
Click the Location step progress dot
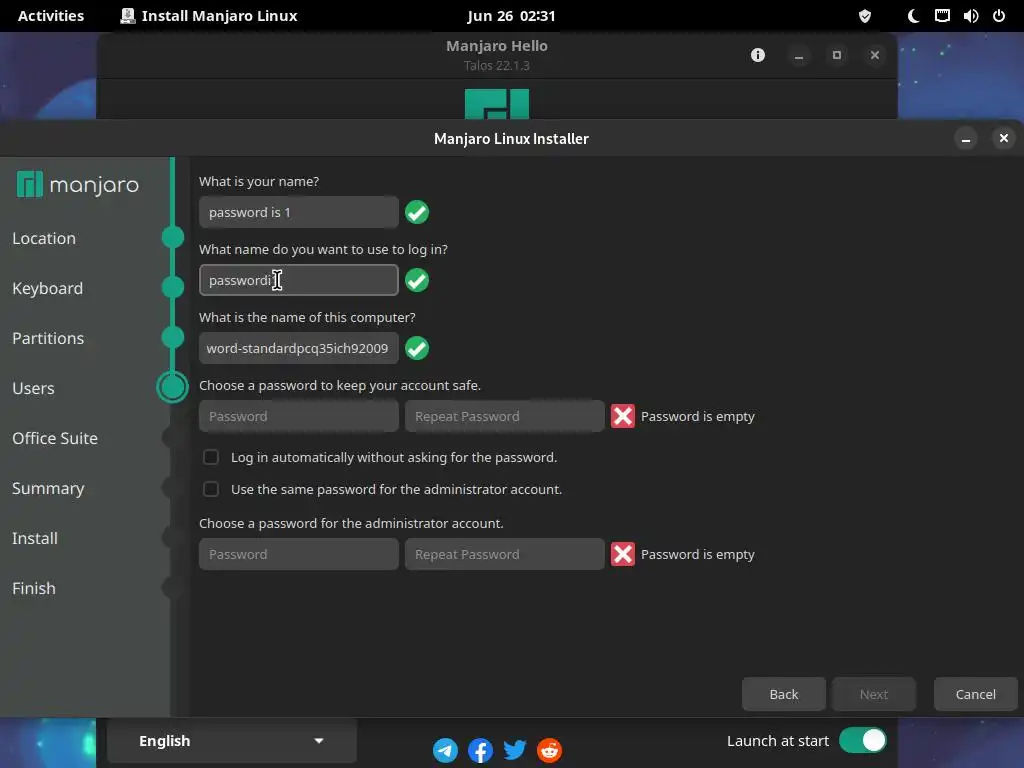172,237
